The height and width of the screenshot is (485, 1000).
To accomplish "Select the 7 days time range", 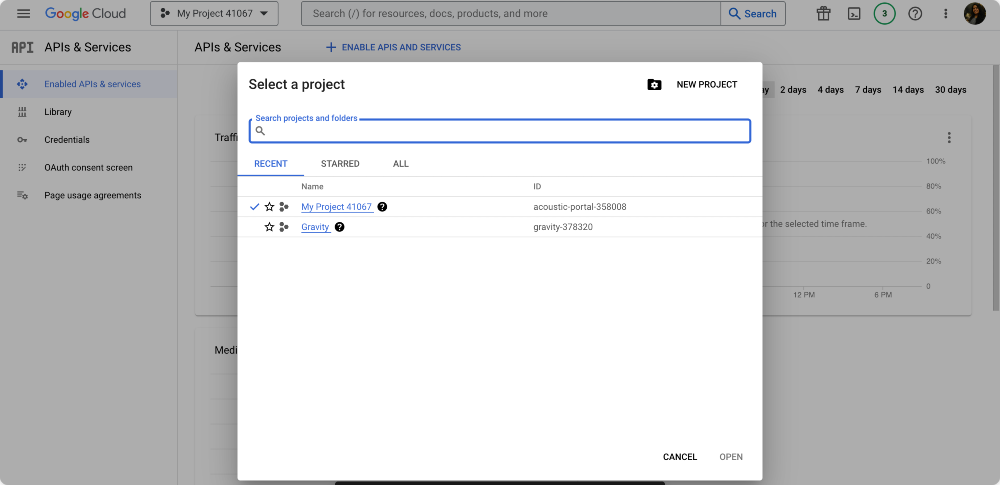I will (868, 90).
